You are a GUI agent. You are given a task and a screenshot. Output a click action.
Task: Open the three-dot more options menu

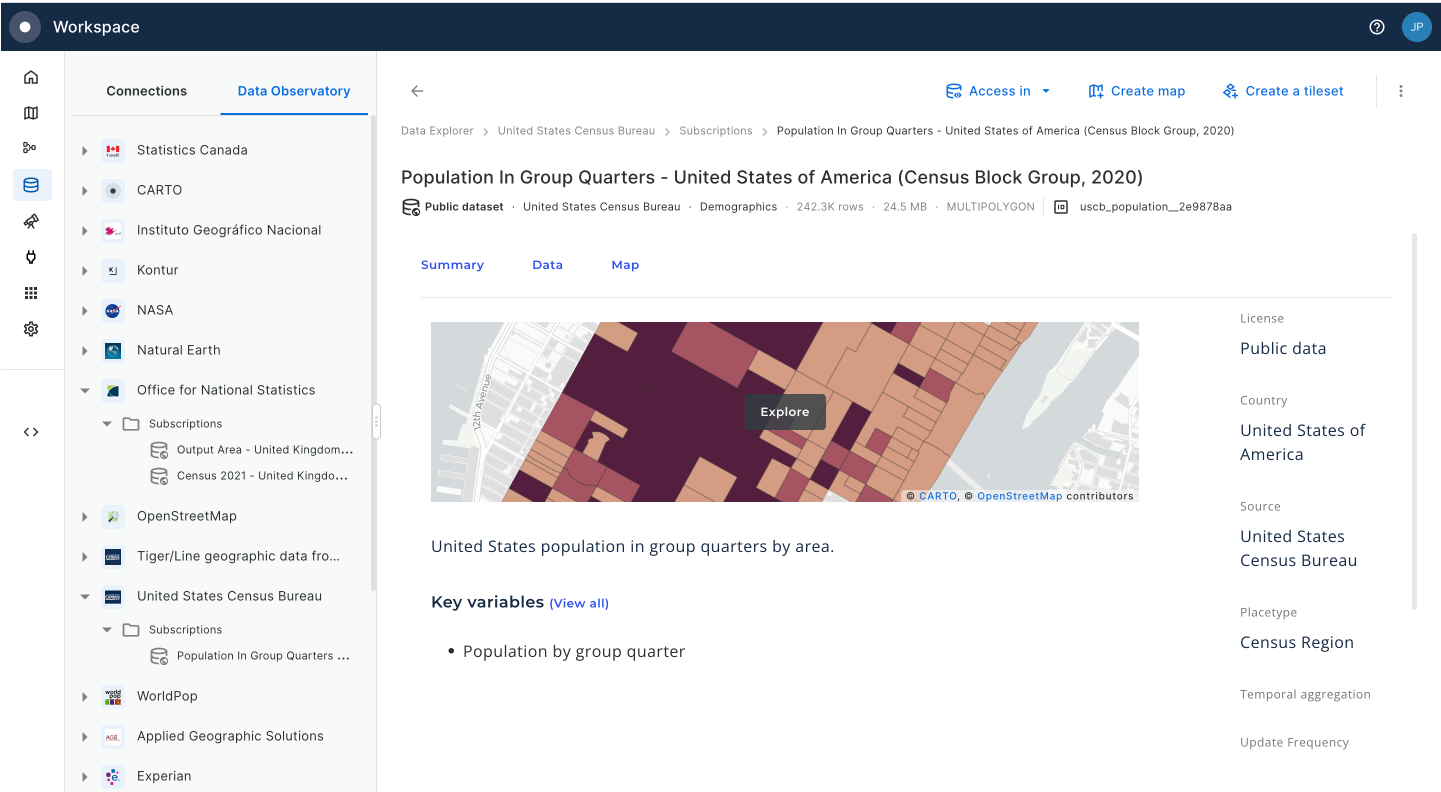[1401, 91]
